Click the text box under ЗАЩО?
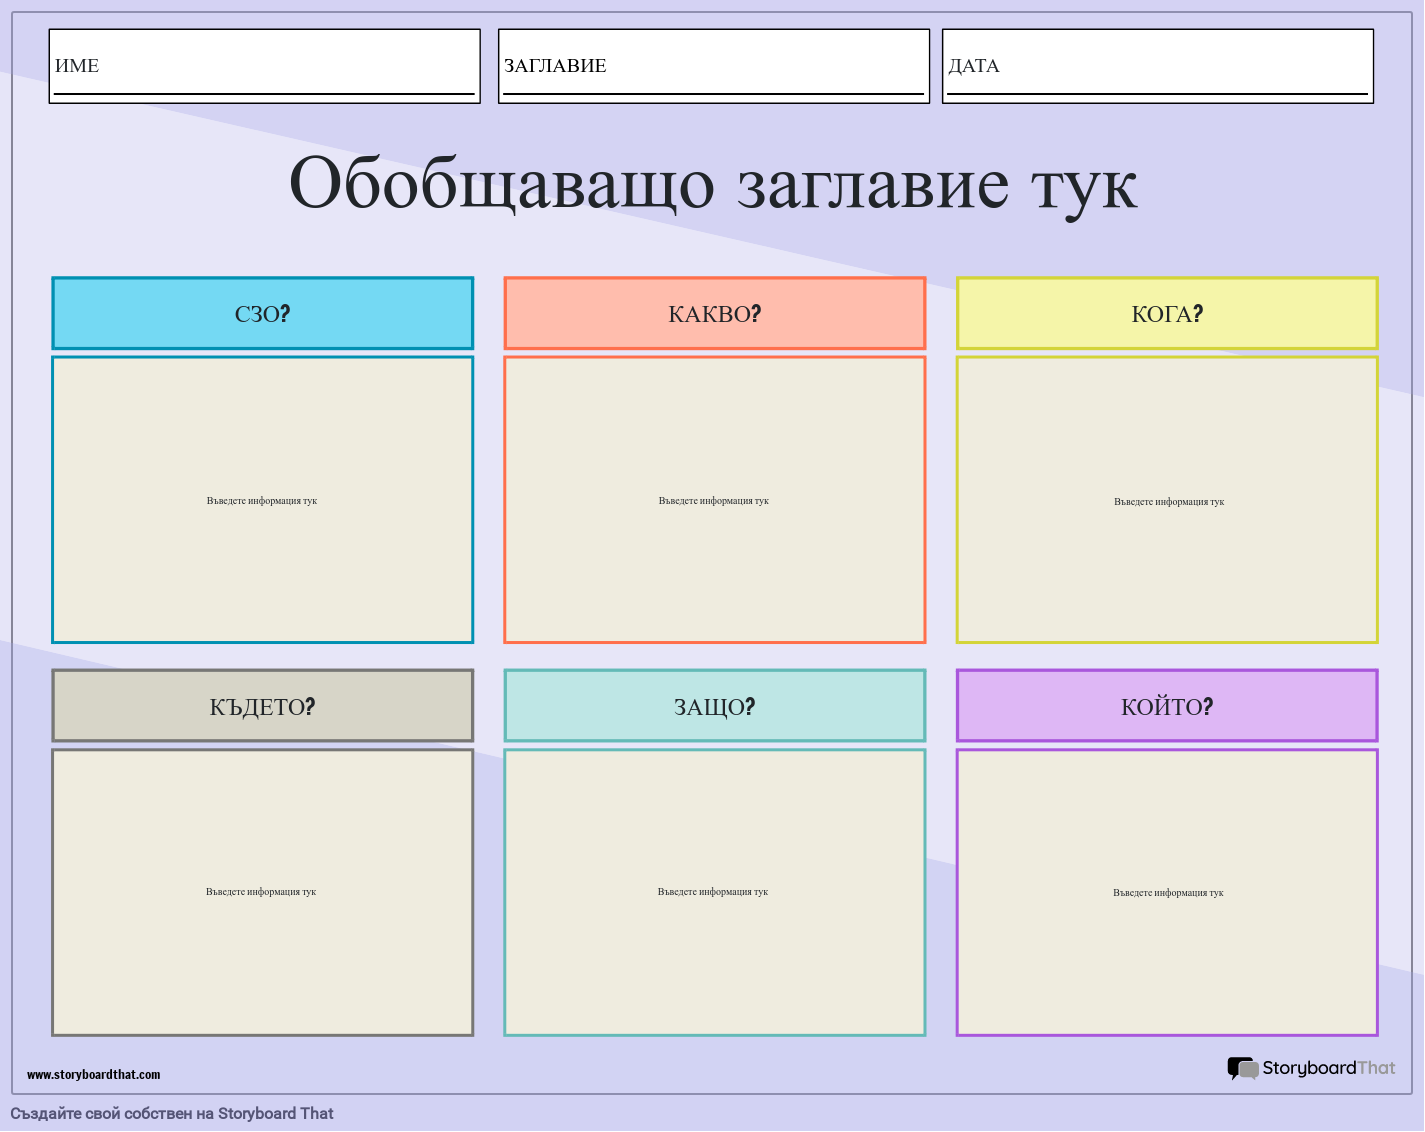 coord(714,890)
